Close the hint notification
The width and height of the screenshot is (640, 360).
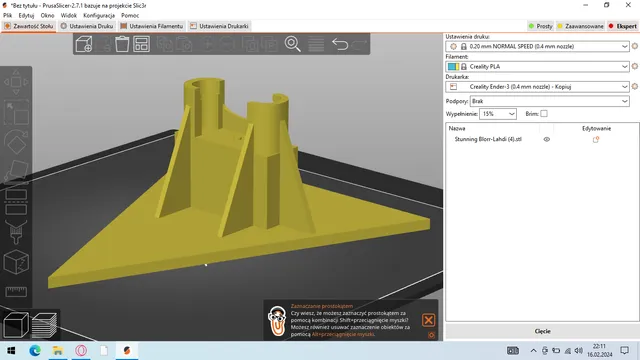[428, 320]
